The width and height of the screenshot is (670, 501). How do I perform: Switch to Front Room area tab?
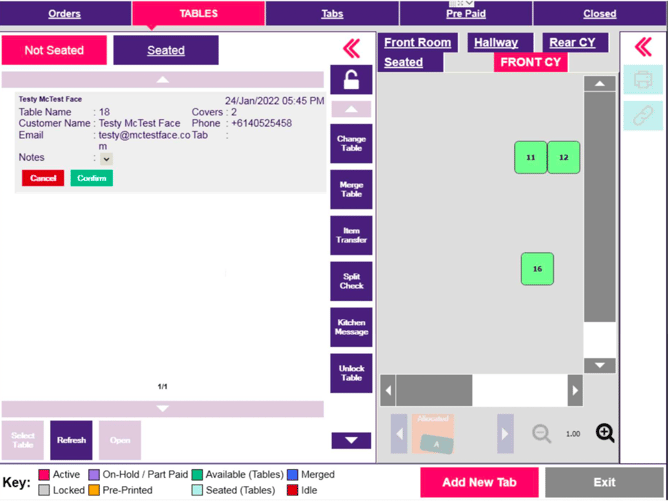pos(418,42)
